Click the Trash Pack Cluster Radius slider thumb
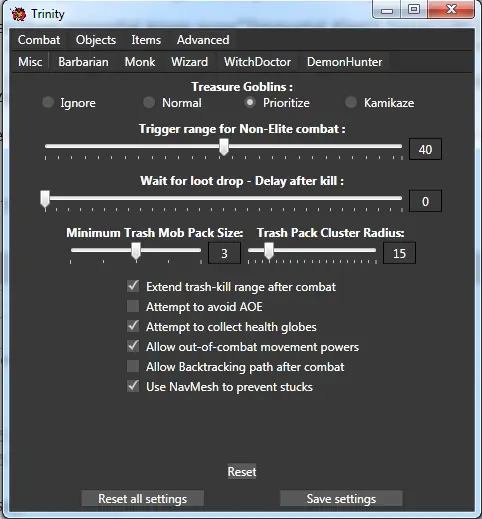Viewport: 482px width, 519px height. tap(269, 251)
